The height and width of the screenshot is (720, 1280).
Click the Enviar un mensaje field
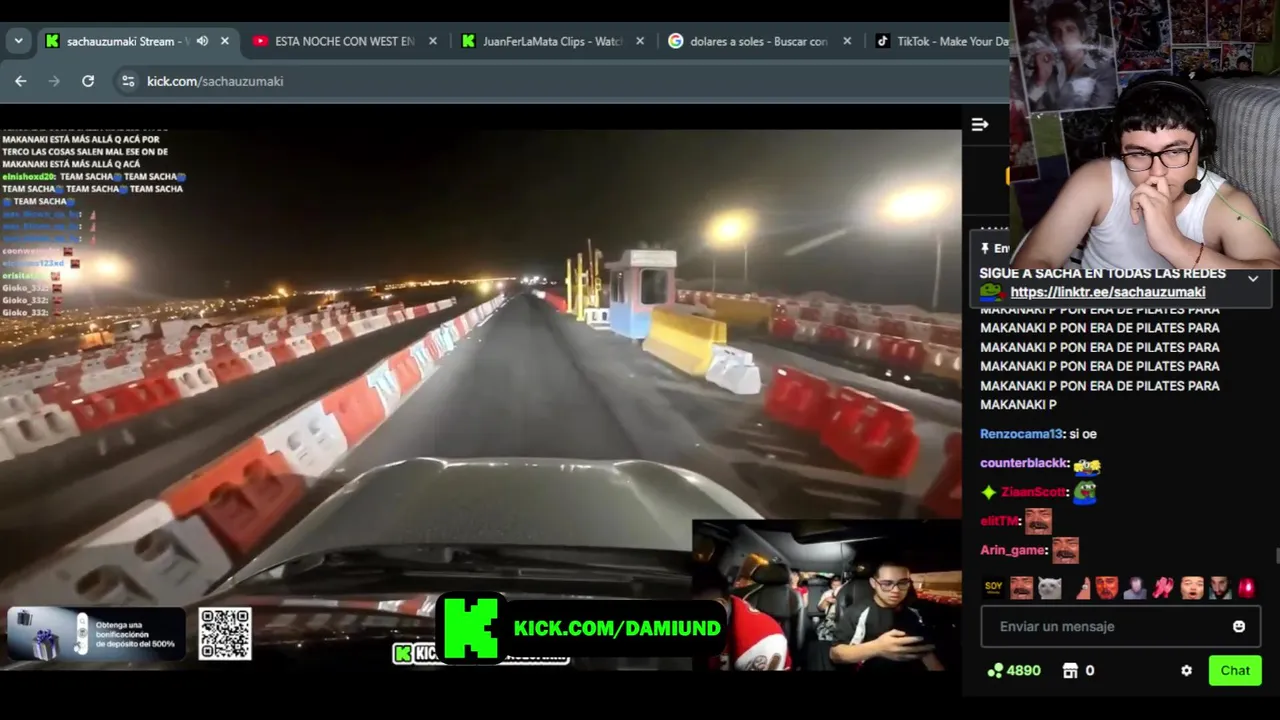click(1121, 626)
